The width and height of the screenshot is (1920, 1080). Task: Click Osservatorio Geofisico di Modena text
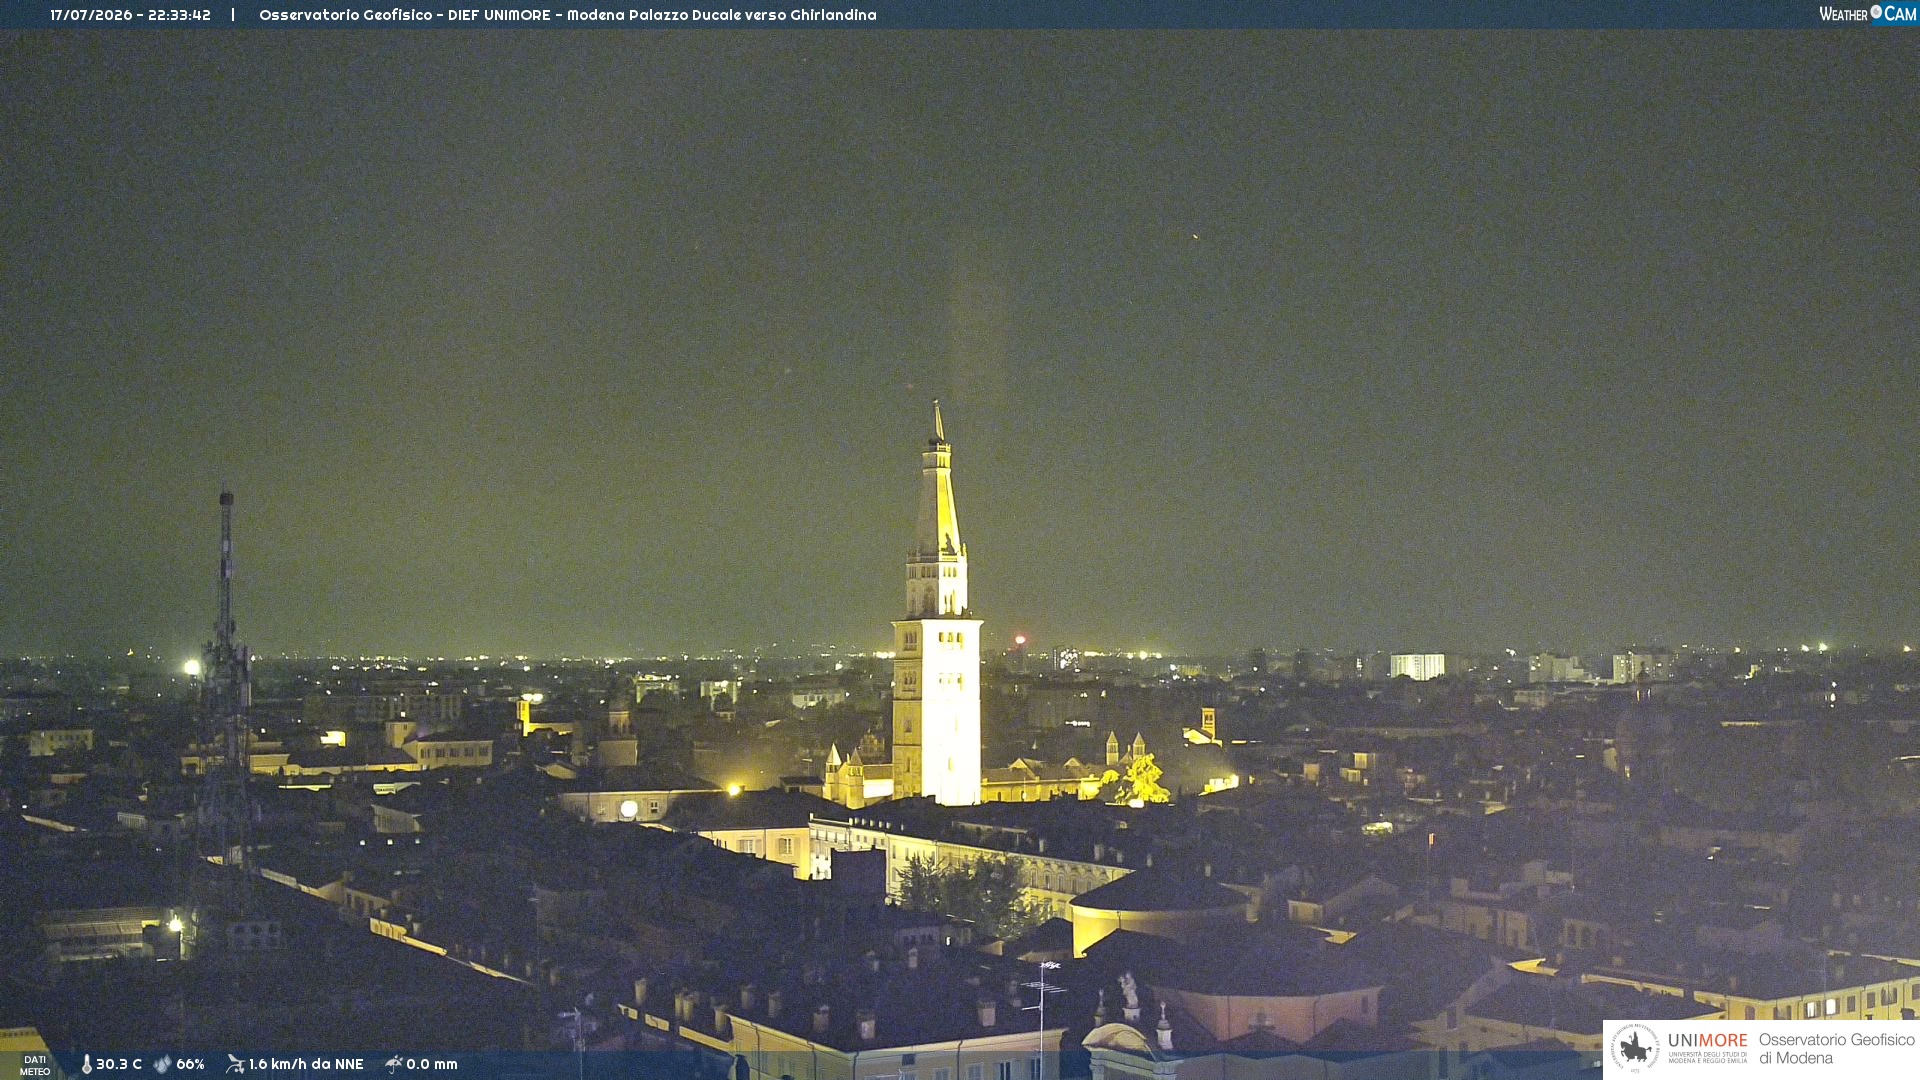tap(1836, 1049)
